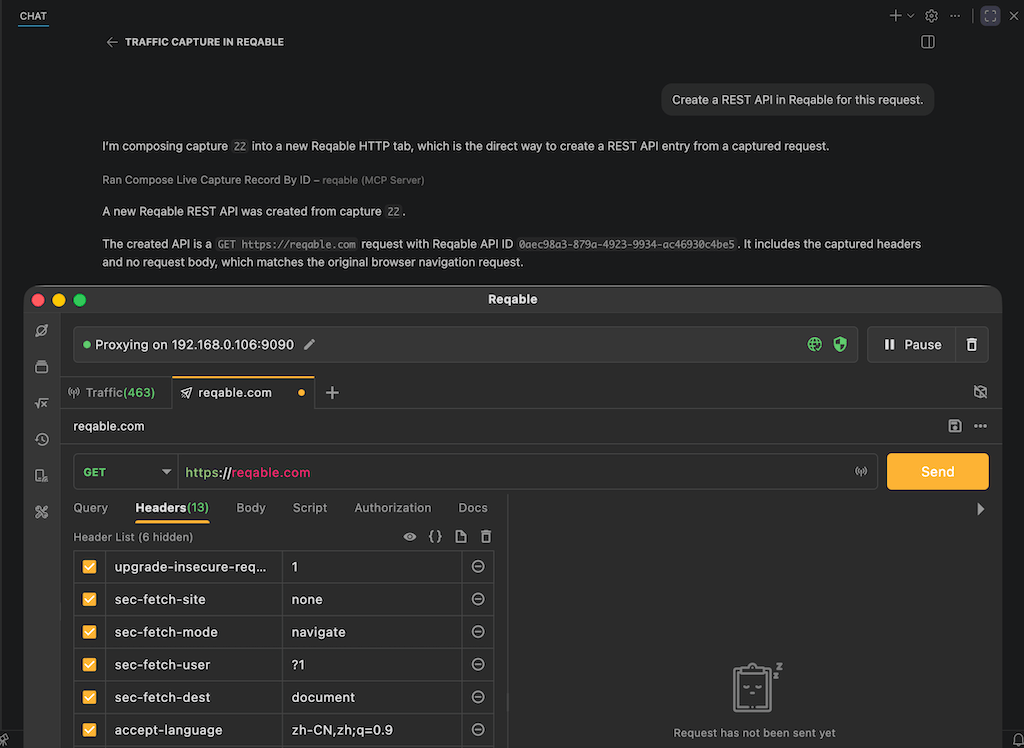
Task: Click the URL input field
Action: pyautogui.click(x=514, y=472)
